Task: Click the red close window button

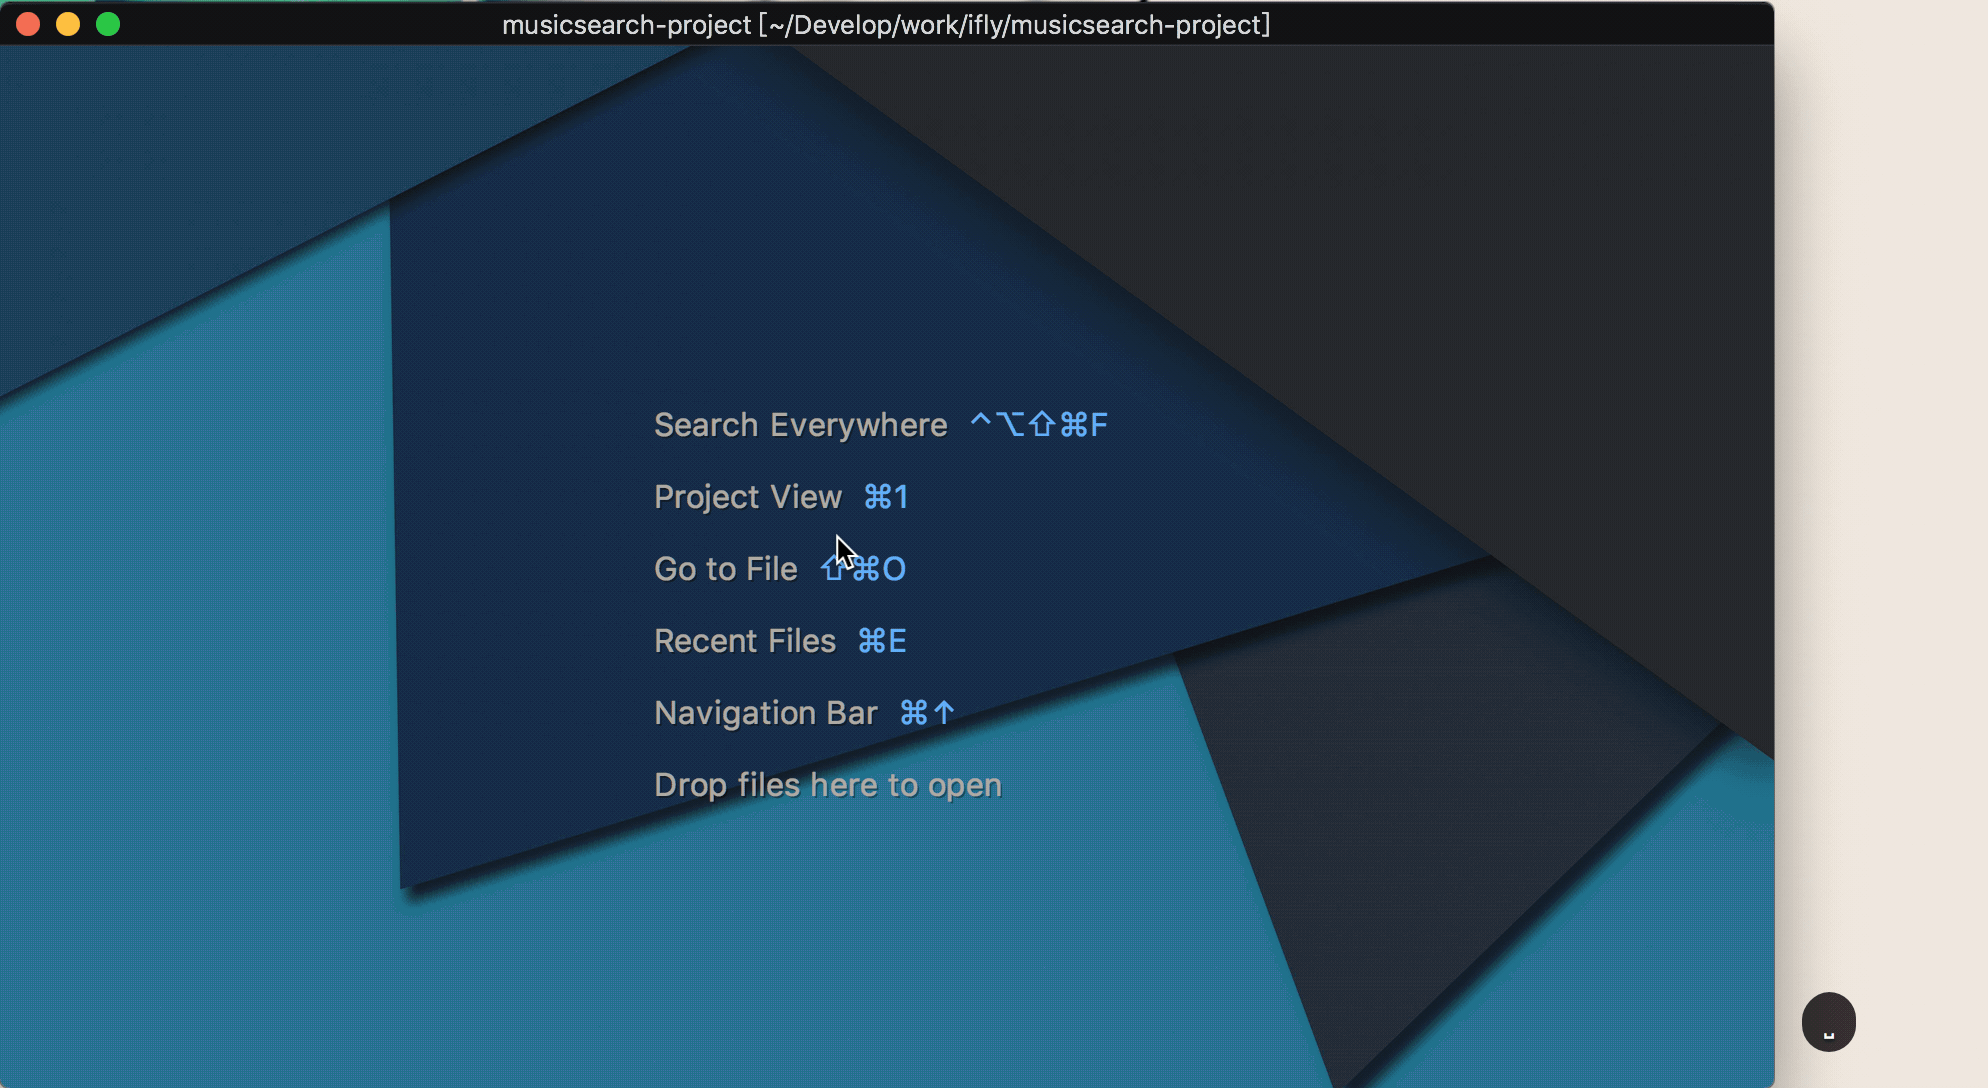Action: click(28, 24)
